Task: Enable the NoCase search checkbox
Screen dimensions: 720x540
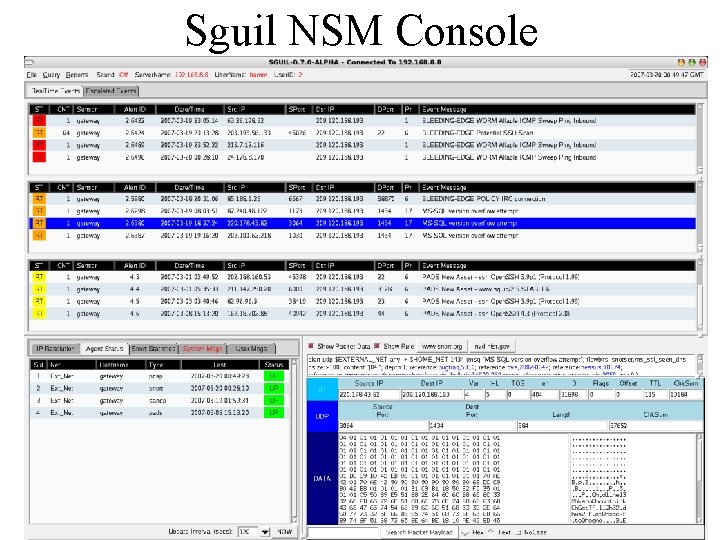Action: pyautogui.click(x=518, y=532)
